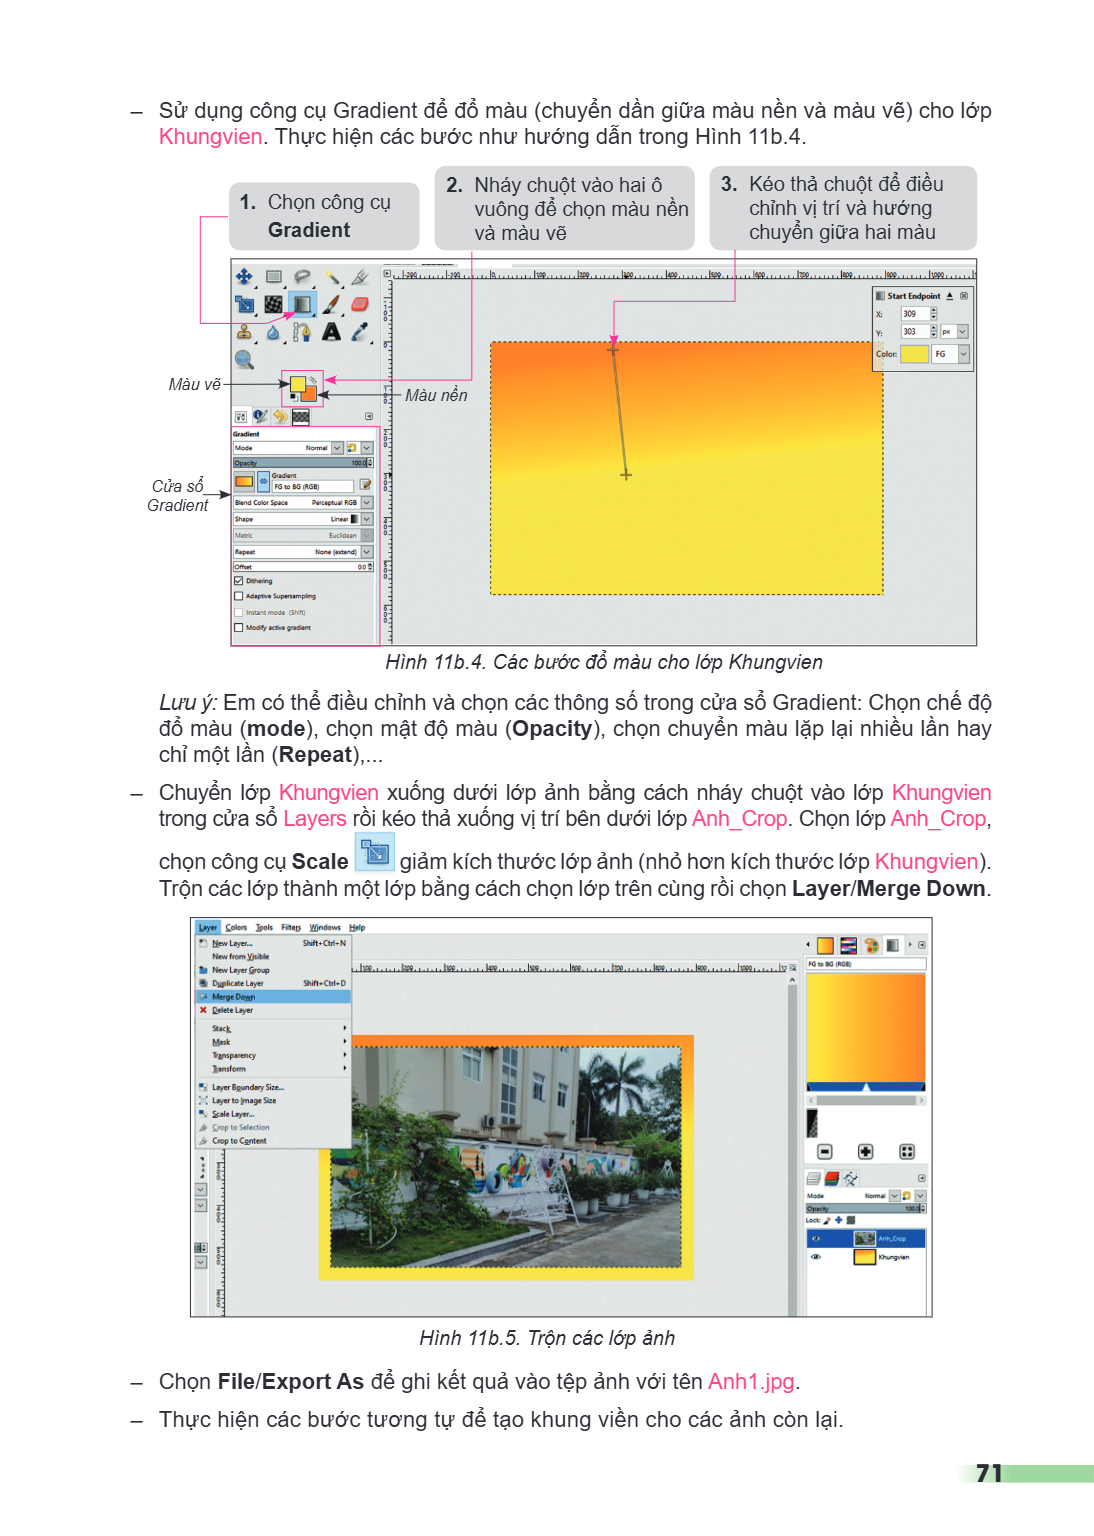Screen dimensions: 1094x1536
Task: Toggle the Dithering checkbox
Action: (x=239, y=581)
